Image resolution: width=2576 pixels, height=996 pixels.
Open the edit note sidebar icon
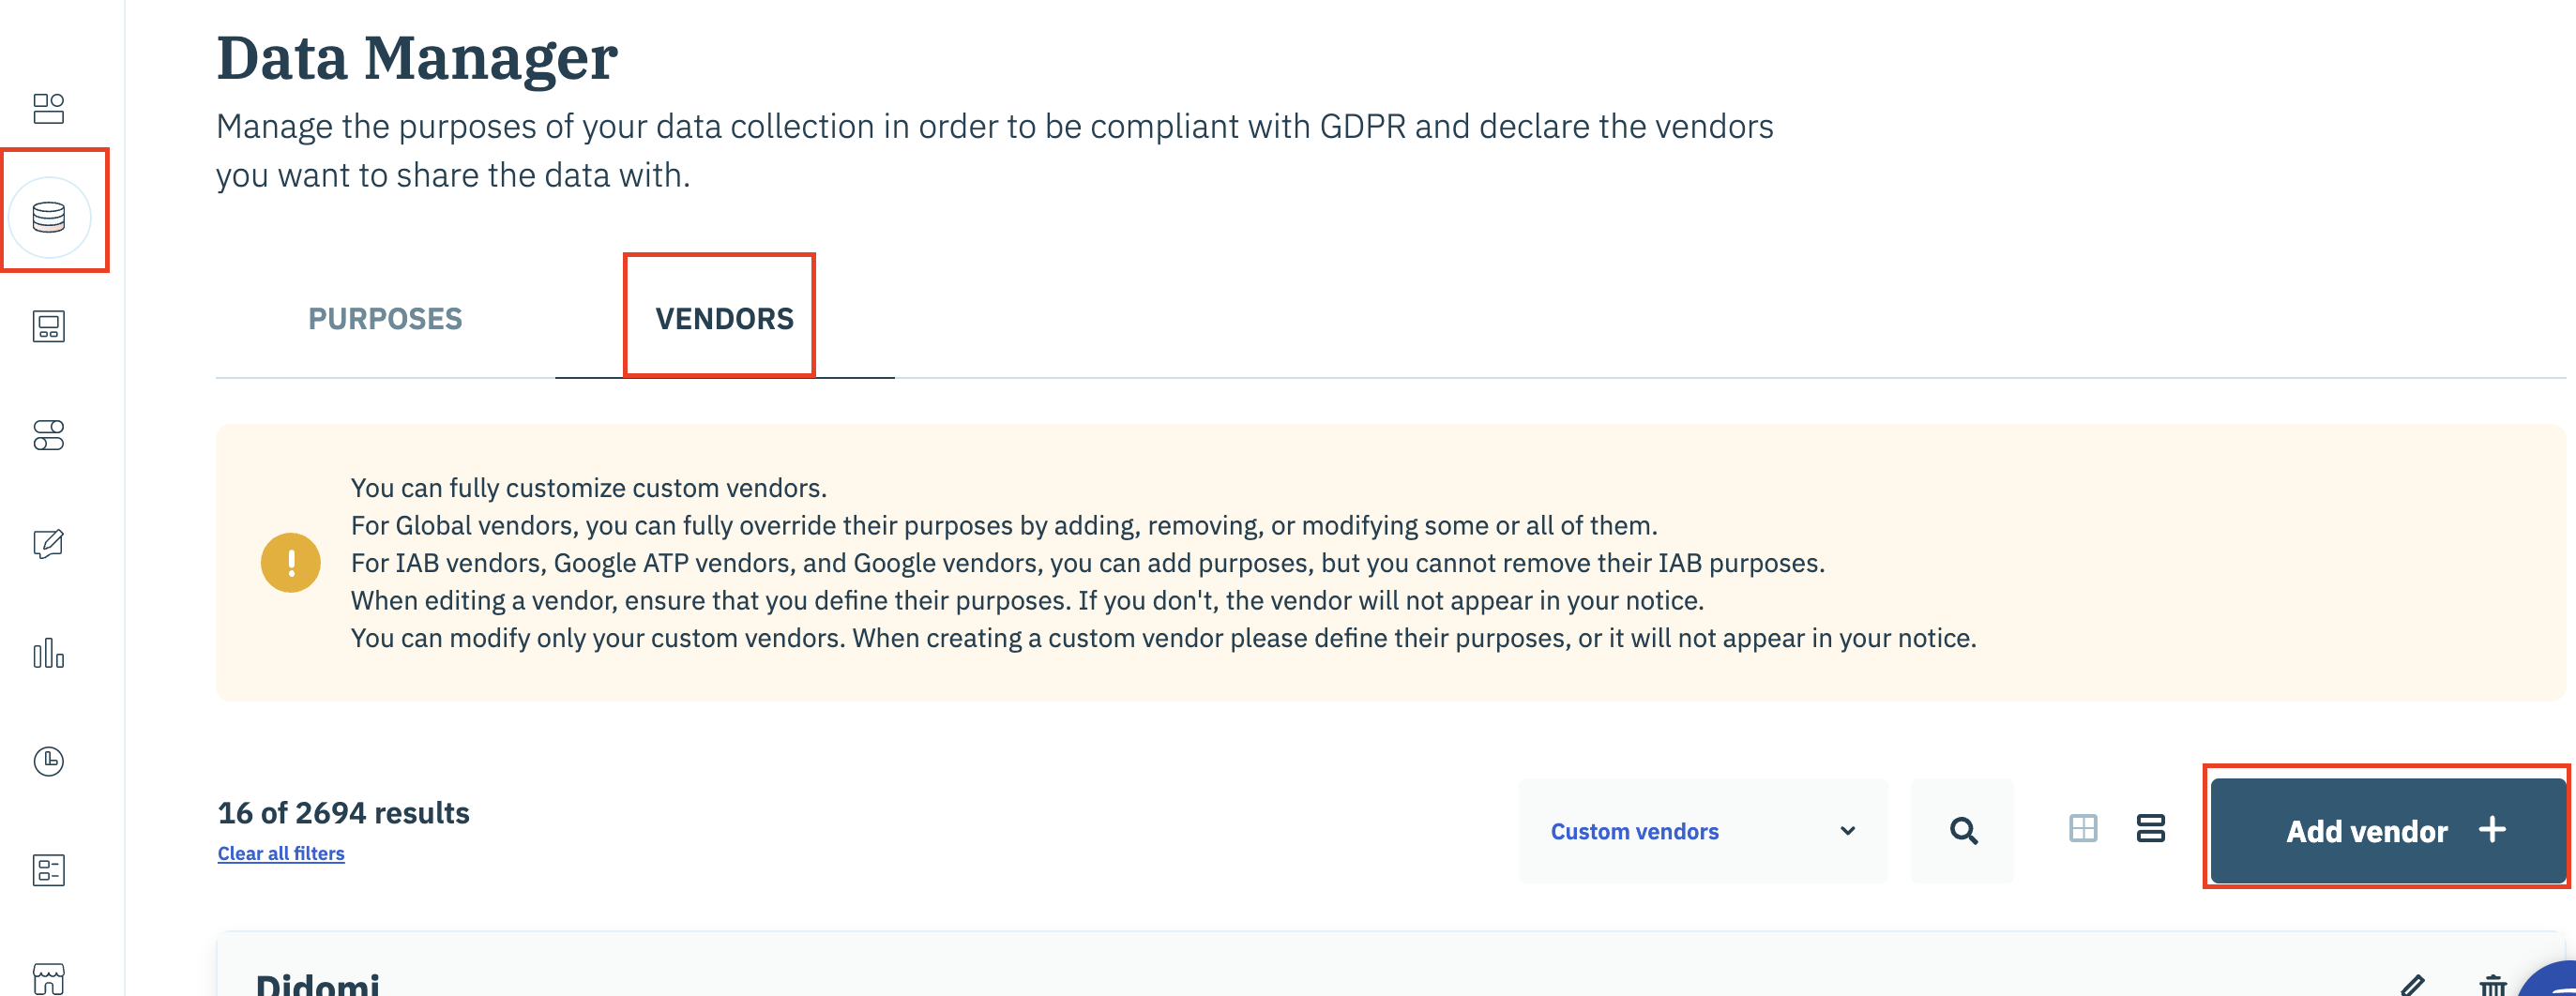coord(48,544)
